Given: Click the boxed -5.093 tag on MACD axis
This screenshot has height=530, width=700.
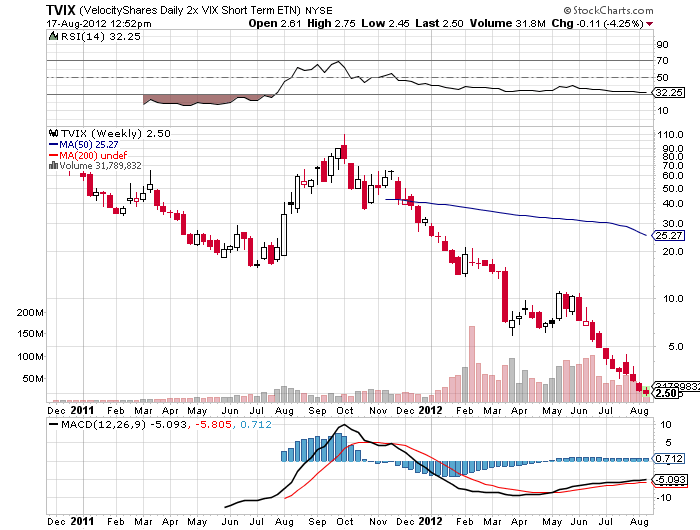Looking at the screenshot, I should click(670, 480).
